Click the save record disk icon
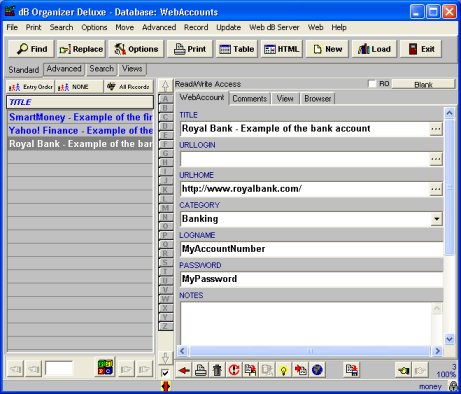 352,370
